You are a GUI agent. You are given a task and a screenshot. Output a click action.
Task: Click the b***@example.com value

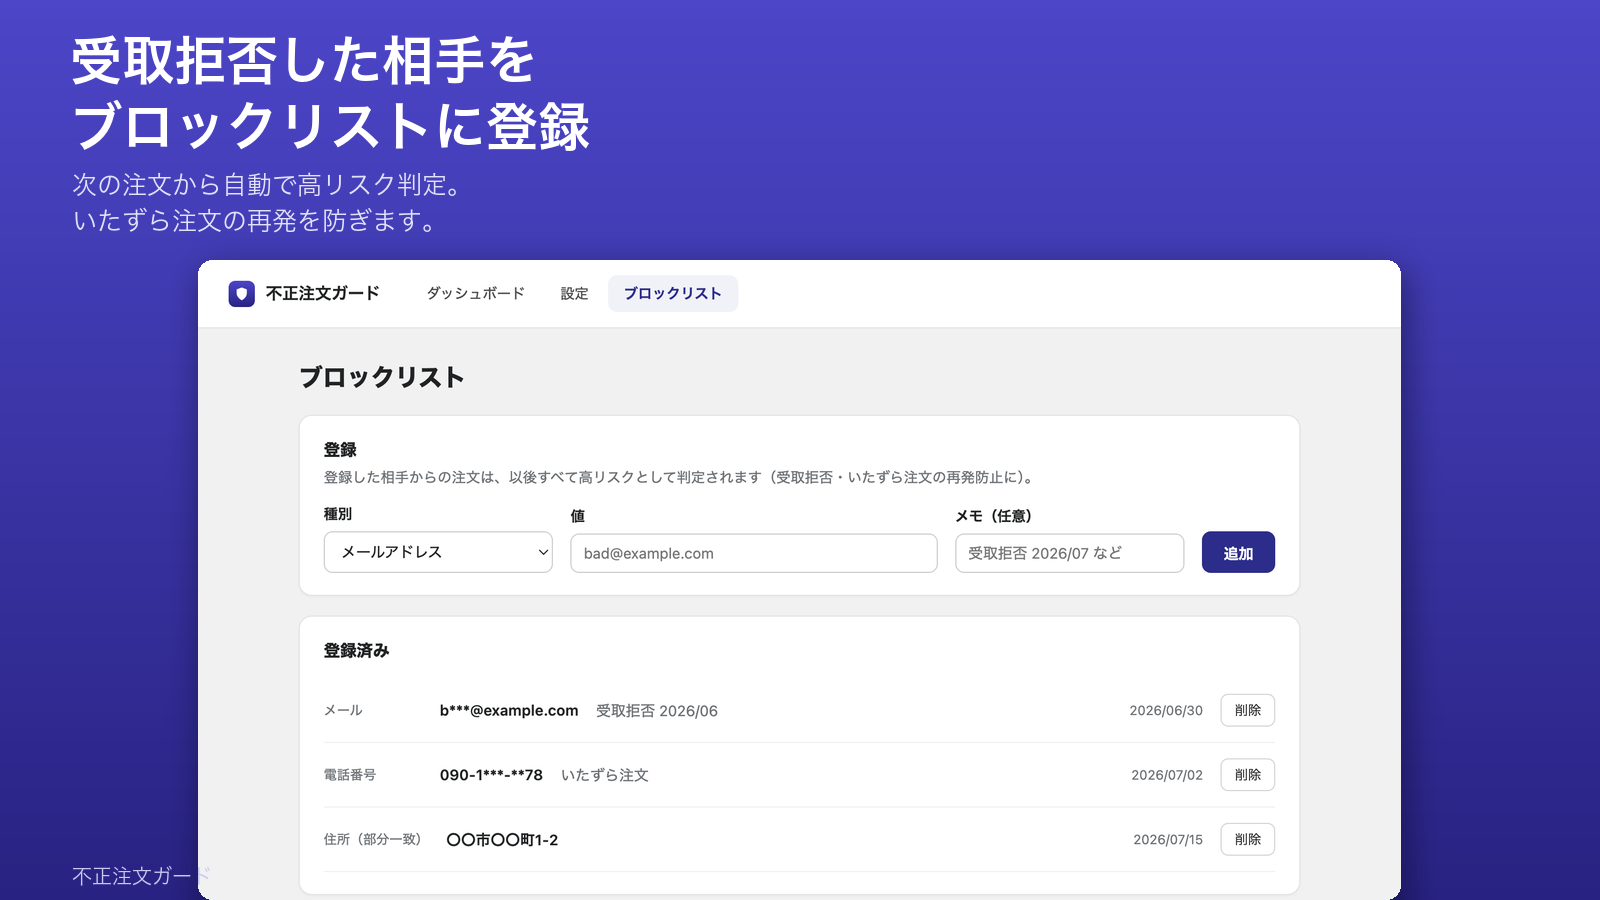click(x=509, y=710)
